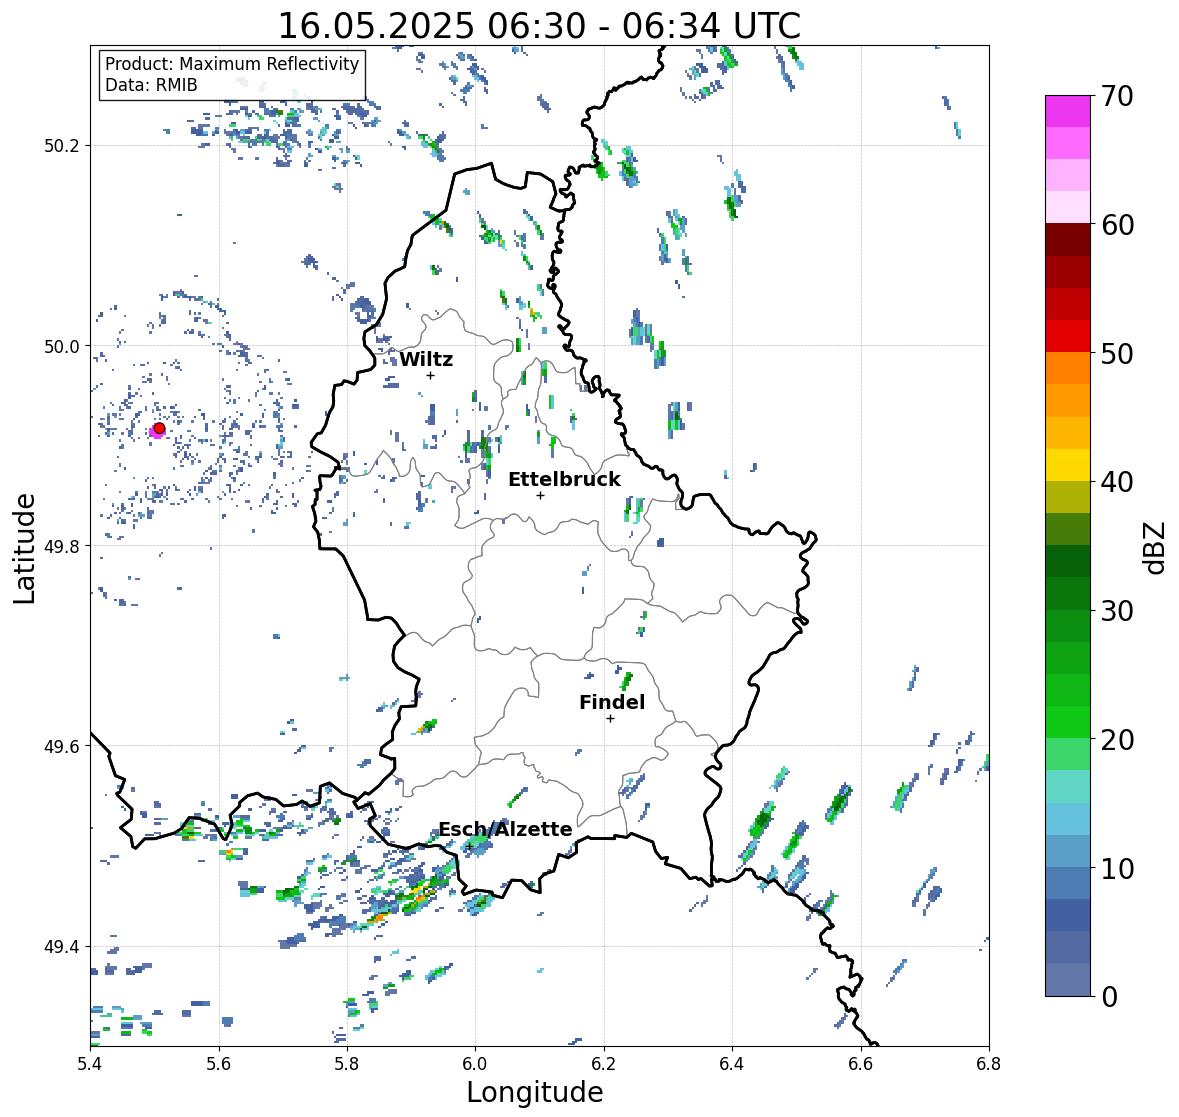Image resolution: width=1179 pixels, height=1117 pixels.
Task: Click the 6.4 longitude tick label
Action: [x=732, y=1064]
